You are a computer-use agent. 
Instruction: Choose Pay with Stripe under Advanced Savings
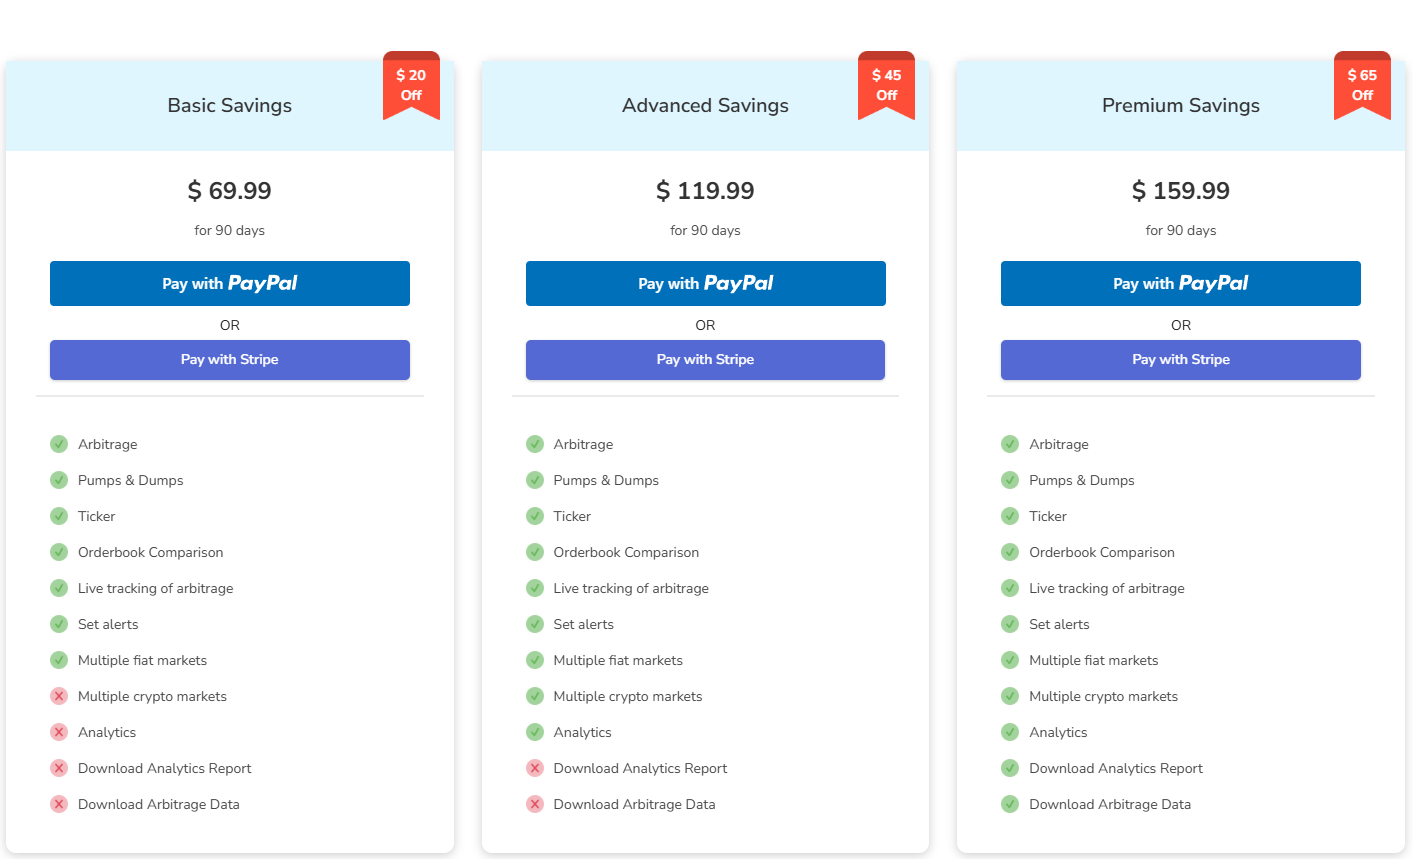[x=705, y=360]
